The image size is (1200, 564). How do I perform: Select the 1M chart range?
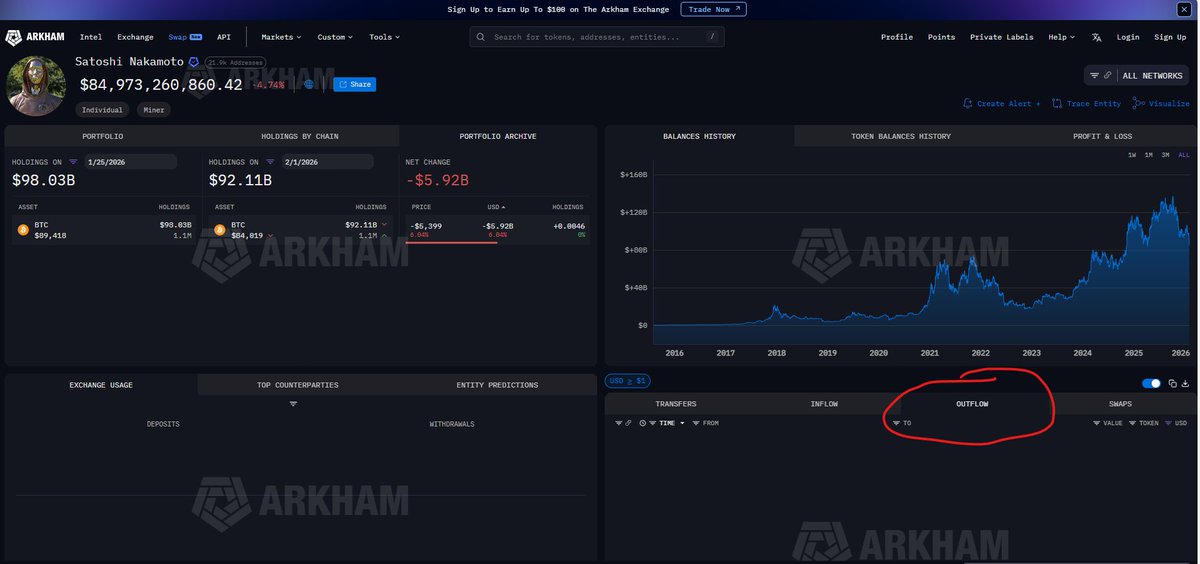coord(1149,155)
